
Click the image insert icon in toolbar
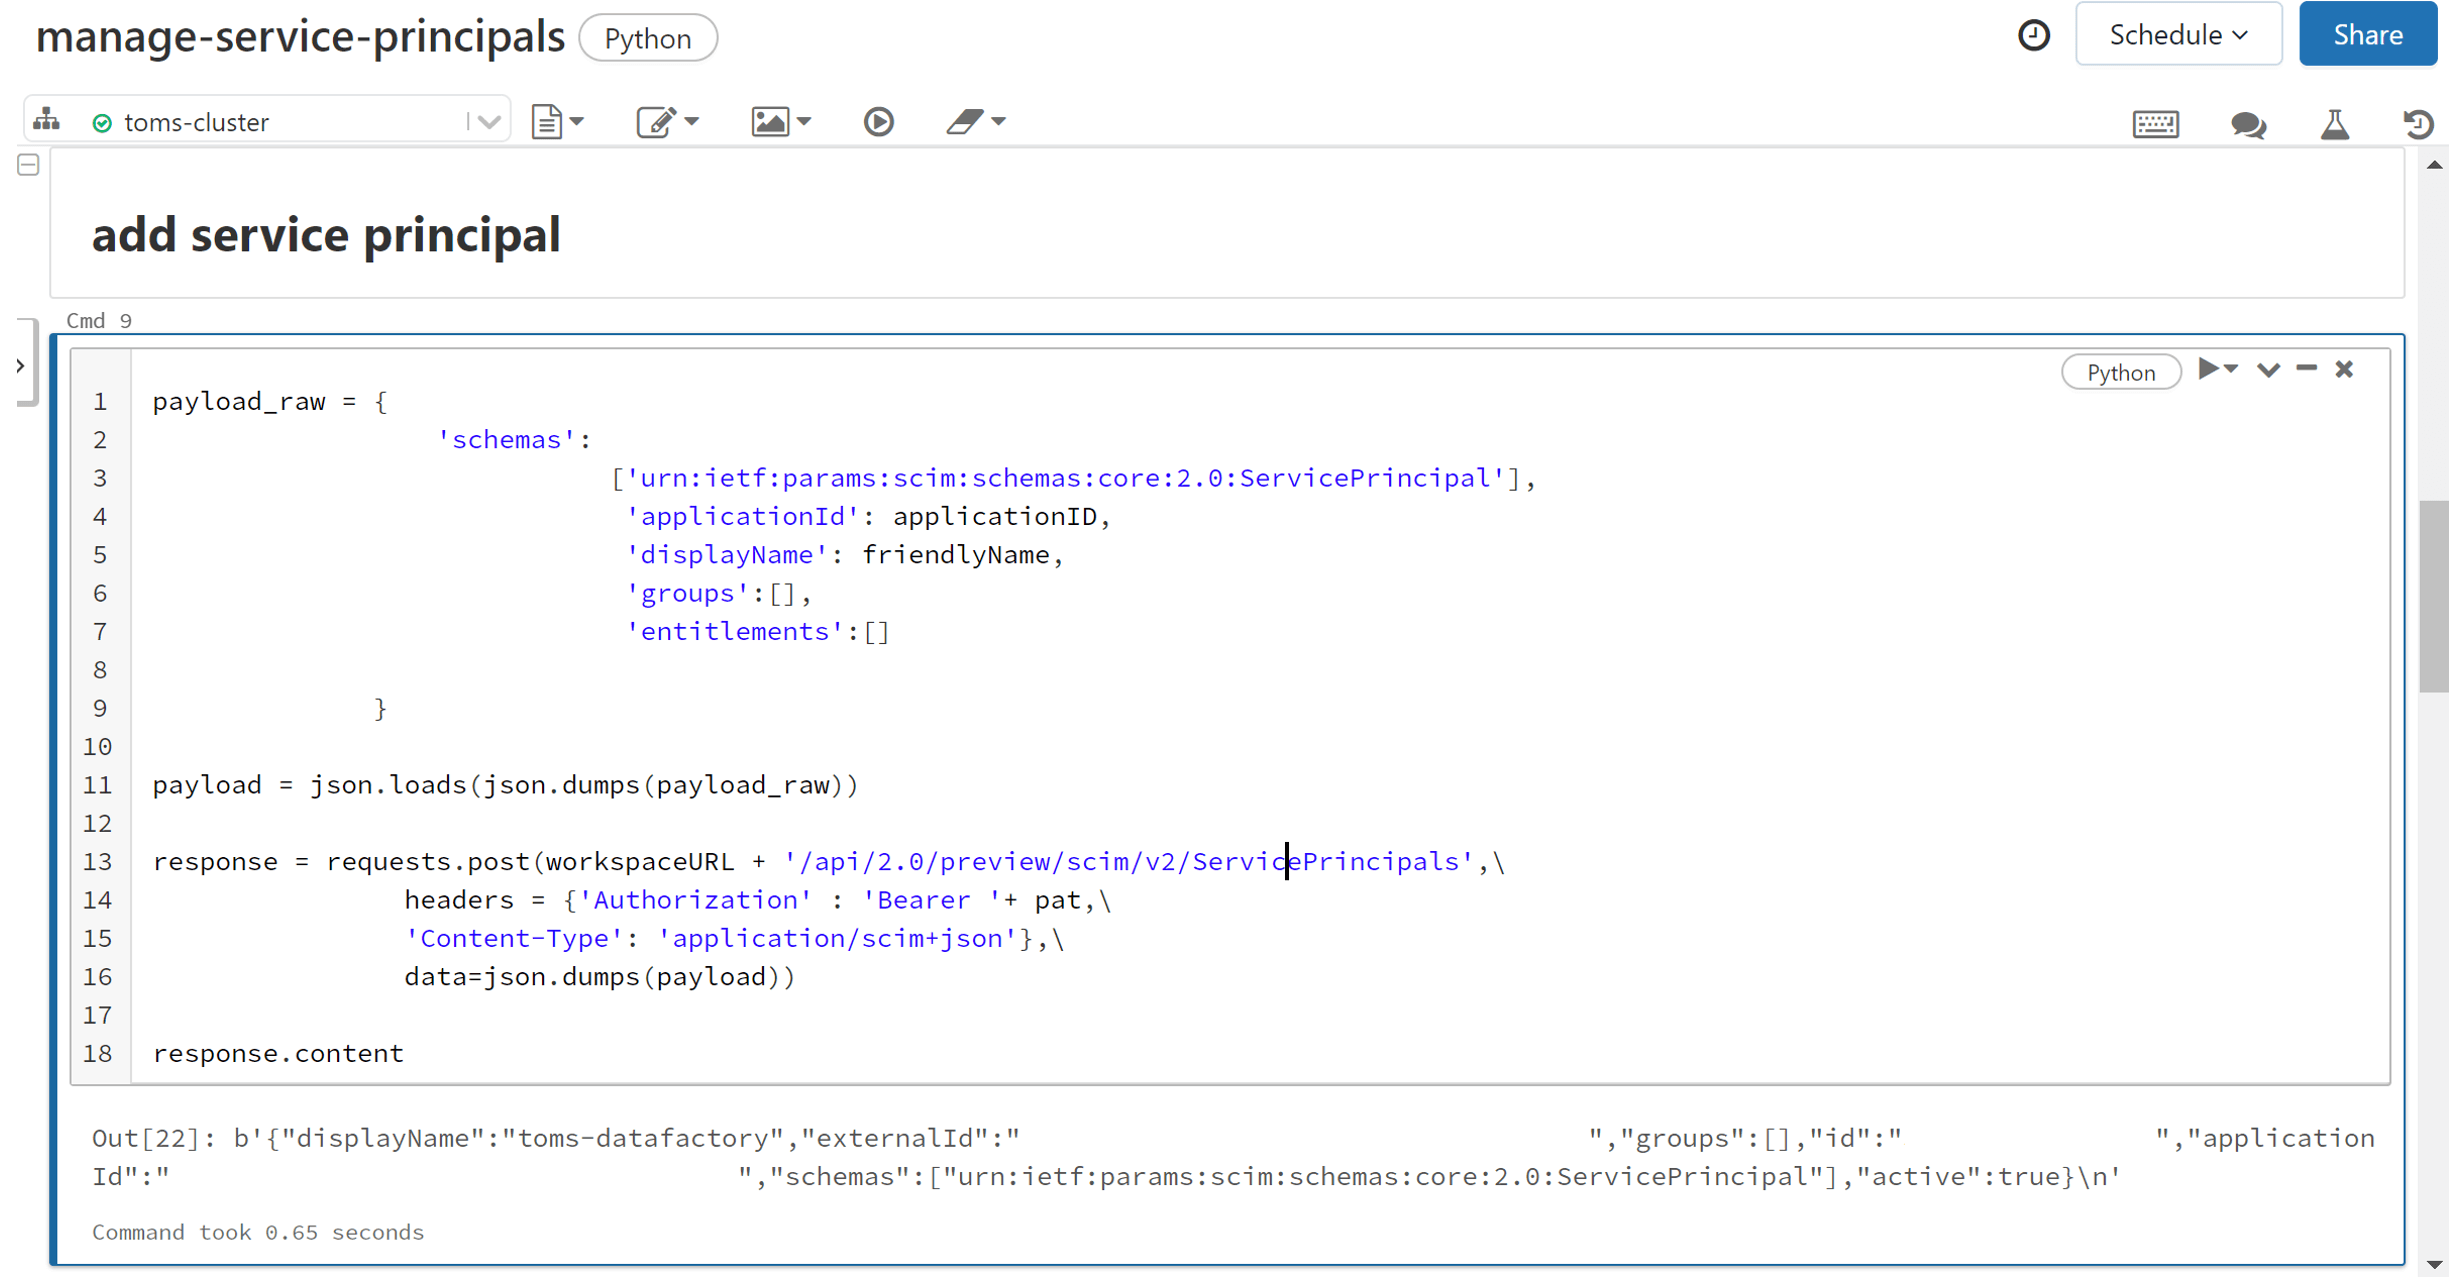tap(768, 121)
